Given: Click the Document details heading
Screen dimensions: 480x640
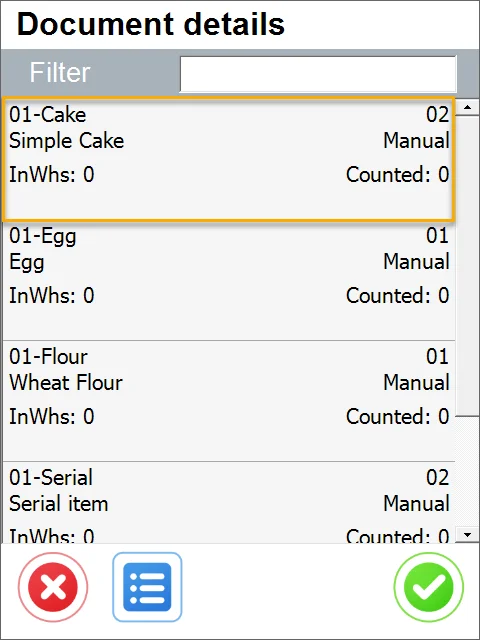Looking at the screenshot, I should tap(151, 24).
